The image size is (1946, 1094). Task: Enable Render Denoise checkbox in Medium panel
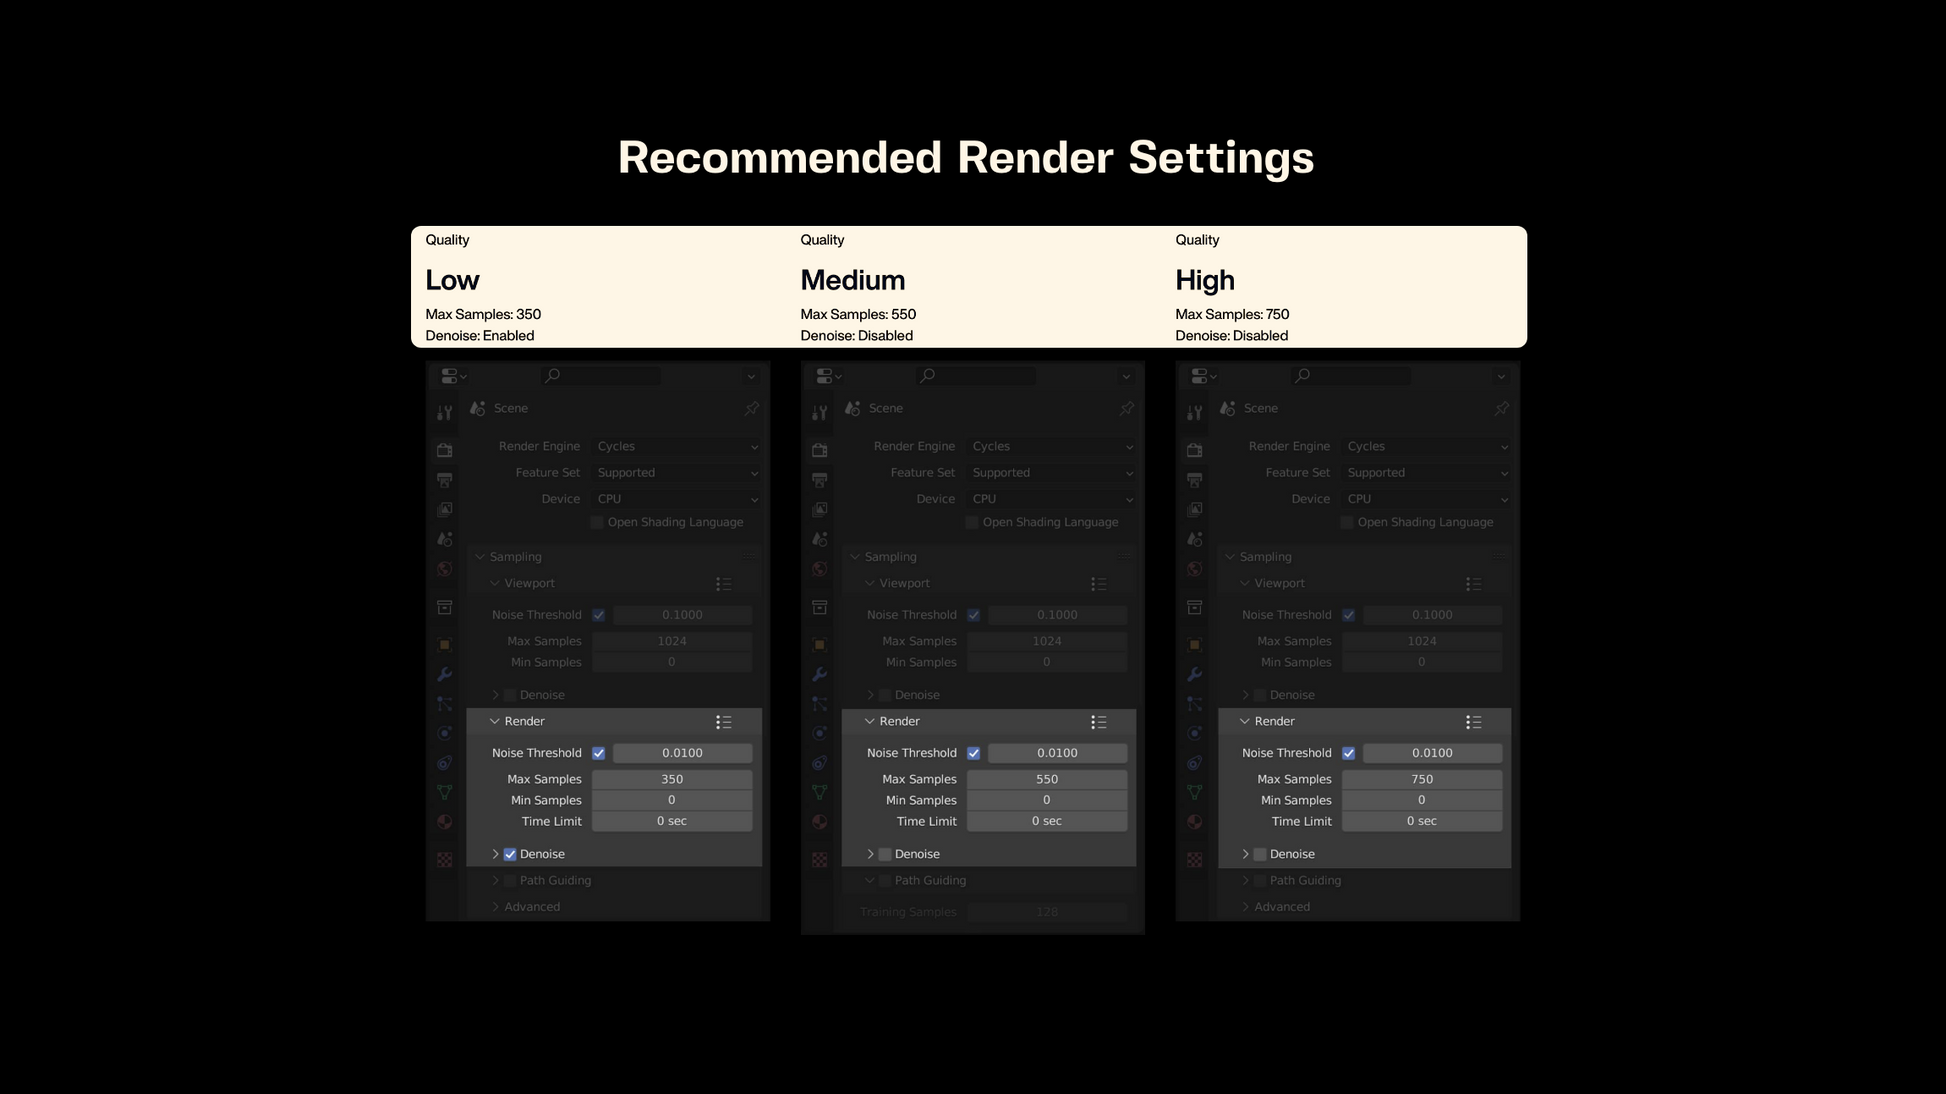(x=885, y=854)
